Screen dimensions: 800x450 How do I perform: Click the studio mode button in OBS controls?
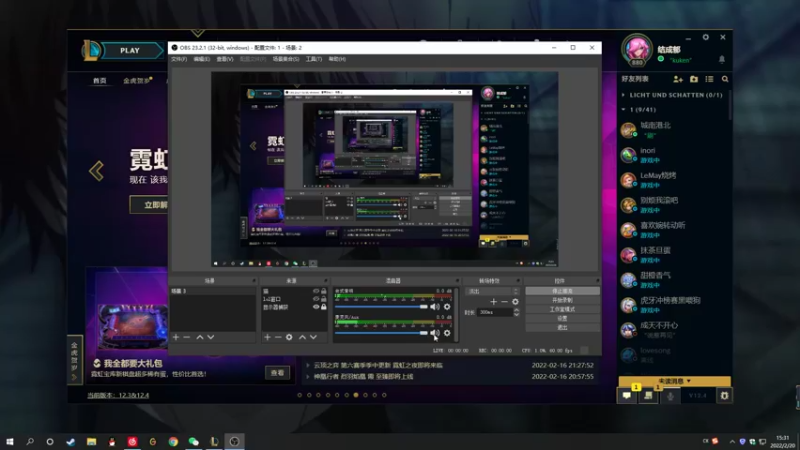click(562, 309)
